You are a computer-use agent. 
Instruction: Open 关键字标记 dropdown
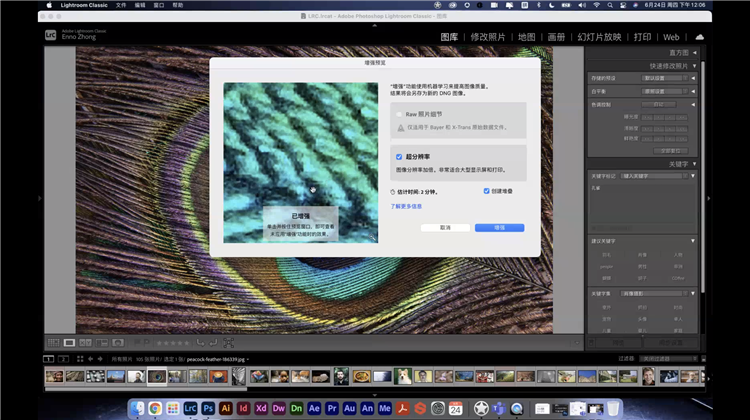tap(655, 176)
